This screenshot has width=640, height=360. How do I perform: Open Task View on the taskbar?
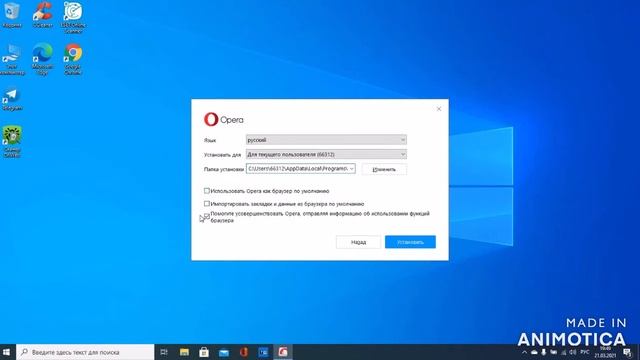click(164, 352)
